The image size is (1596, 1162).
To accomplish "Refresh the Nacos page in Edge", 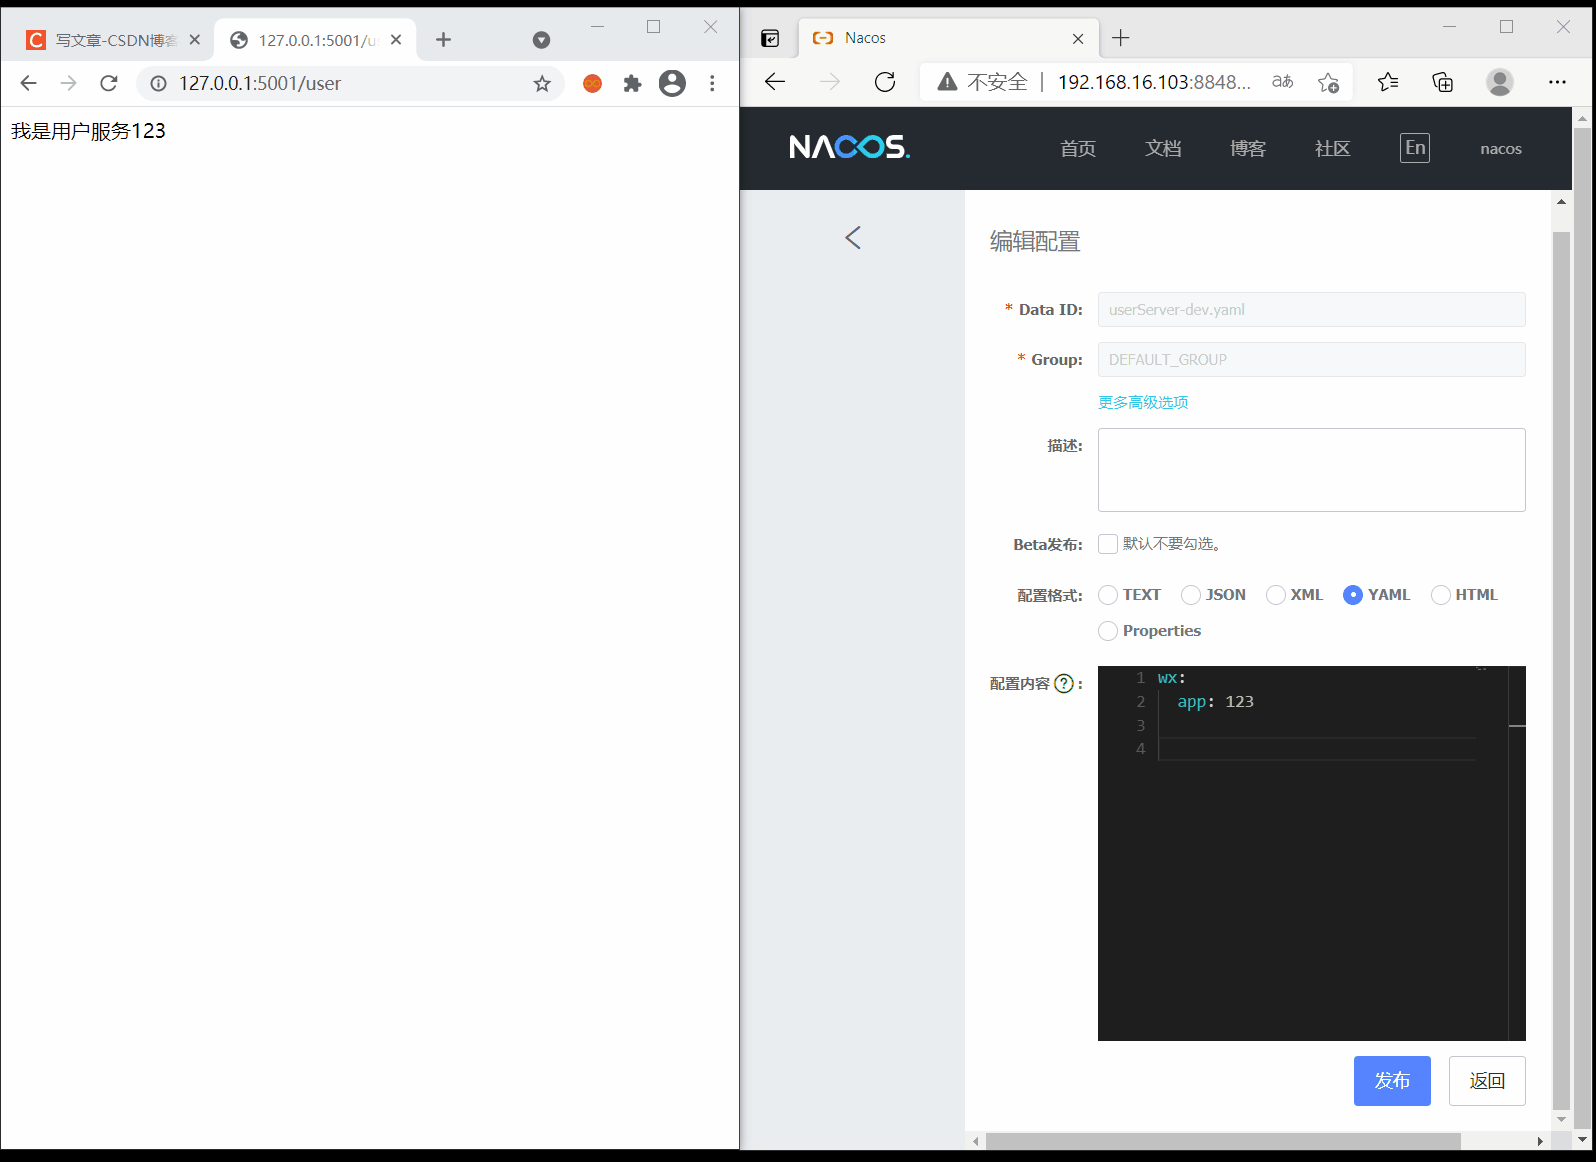I will click(885, 82).
